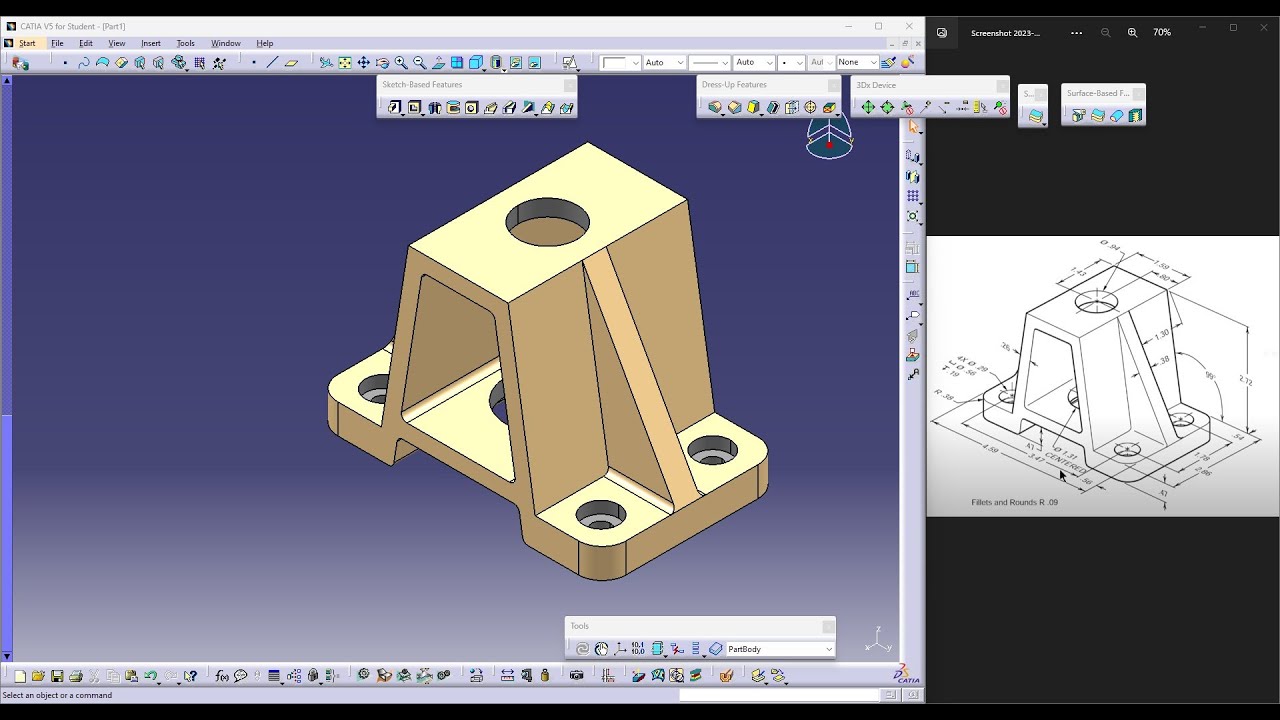Open the point symbol dropdown
This screenshot has height=720, width=1280.
tap(799, 62)
